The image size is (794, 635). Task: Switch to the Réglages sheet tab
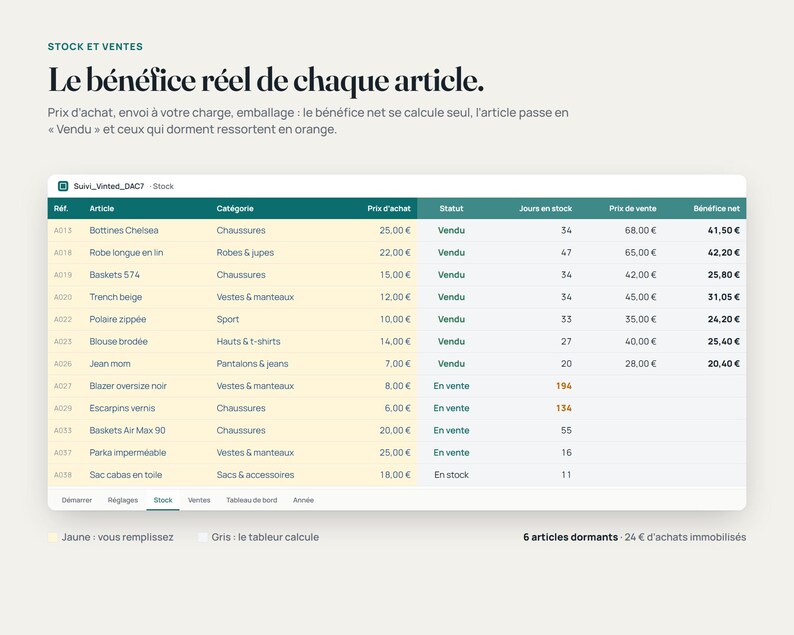click(x=123, y=500)
